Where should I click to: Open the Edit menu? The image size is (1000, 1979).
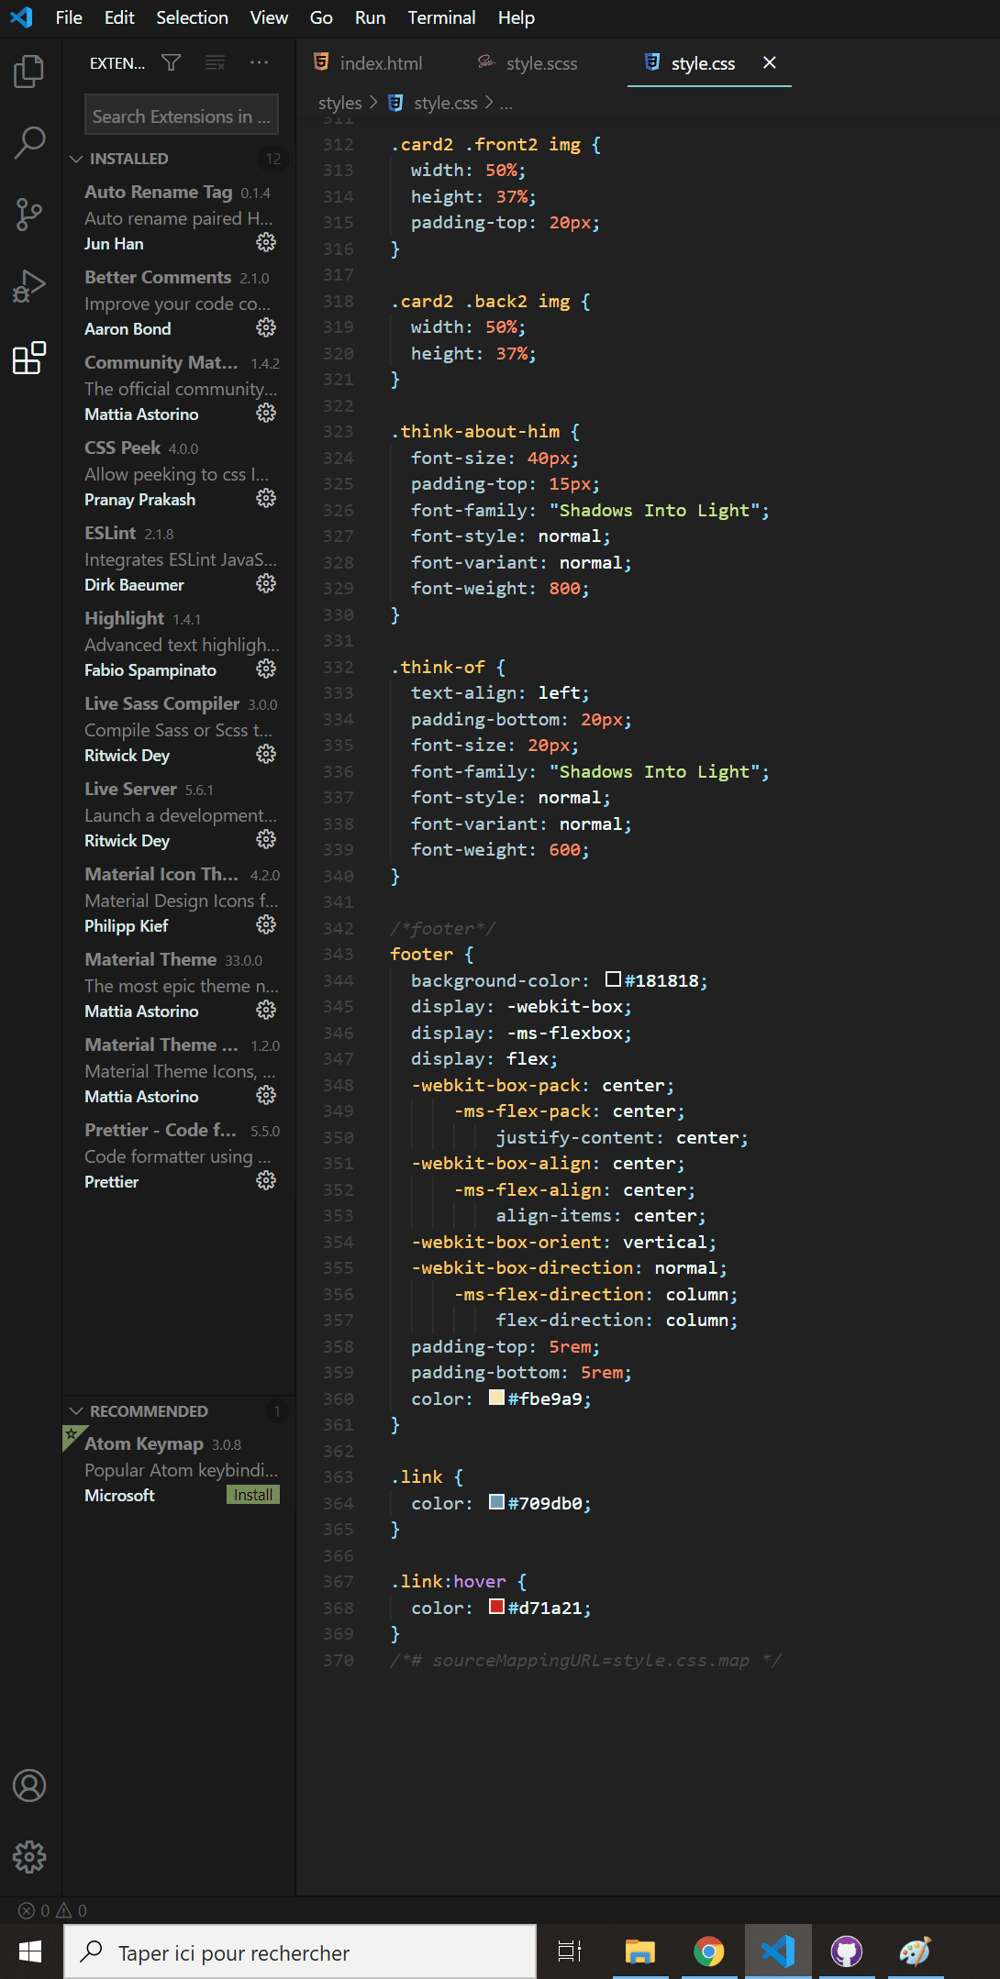(120, 18)
